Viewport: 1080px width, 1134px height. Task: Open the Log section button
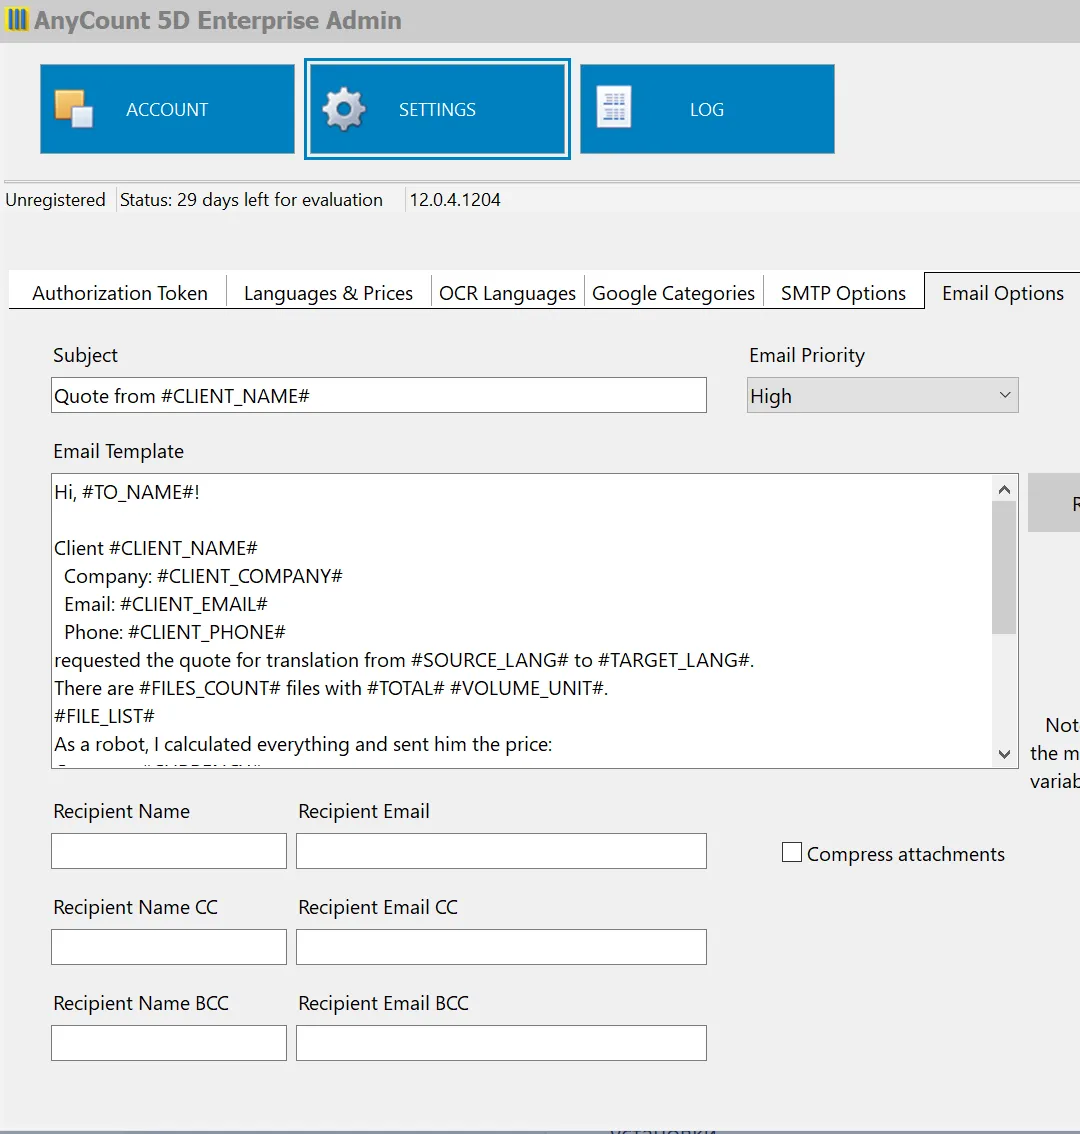click(x=707, y=109)
